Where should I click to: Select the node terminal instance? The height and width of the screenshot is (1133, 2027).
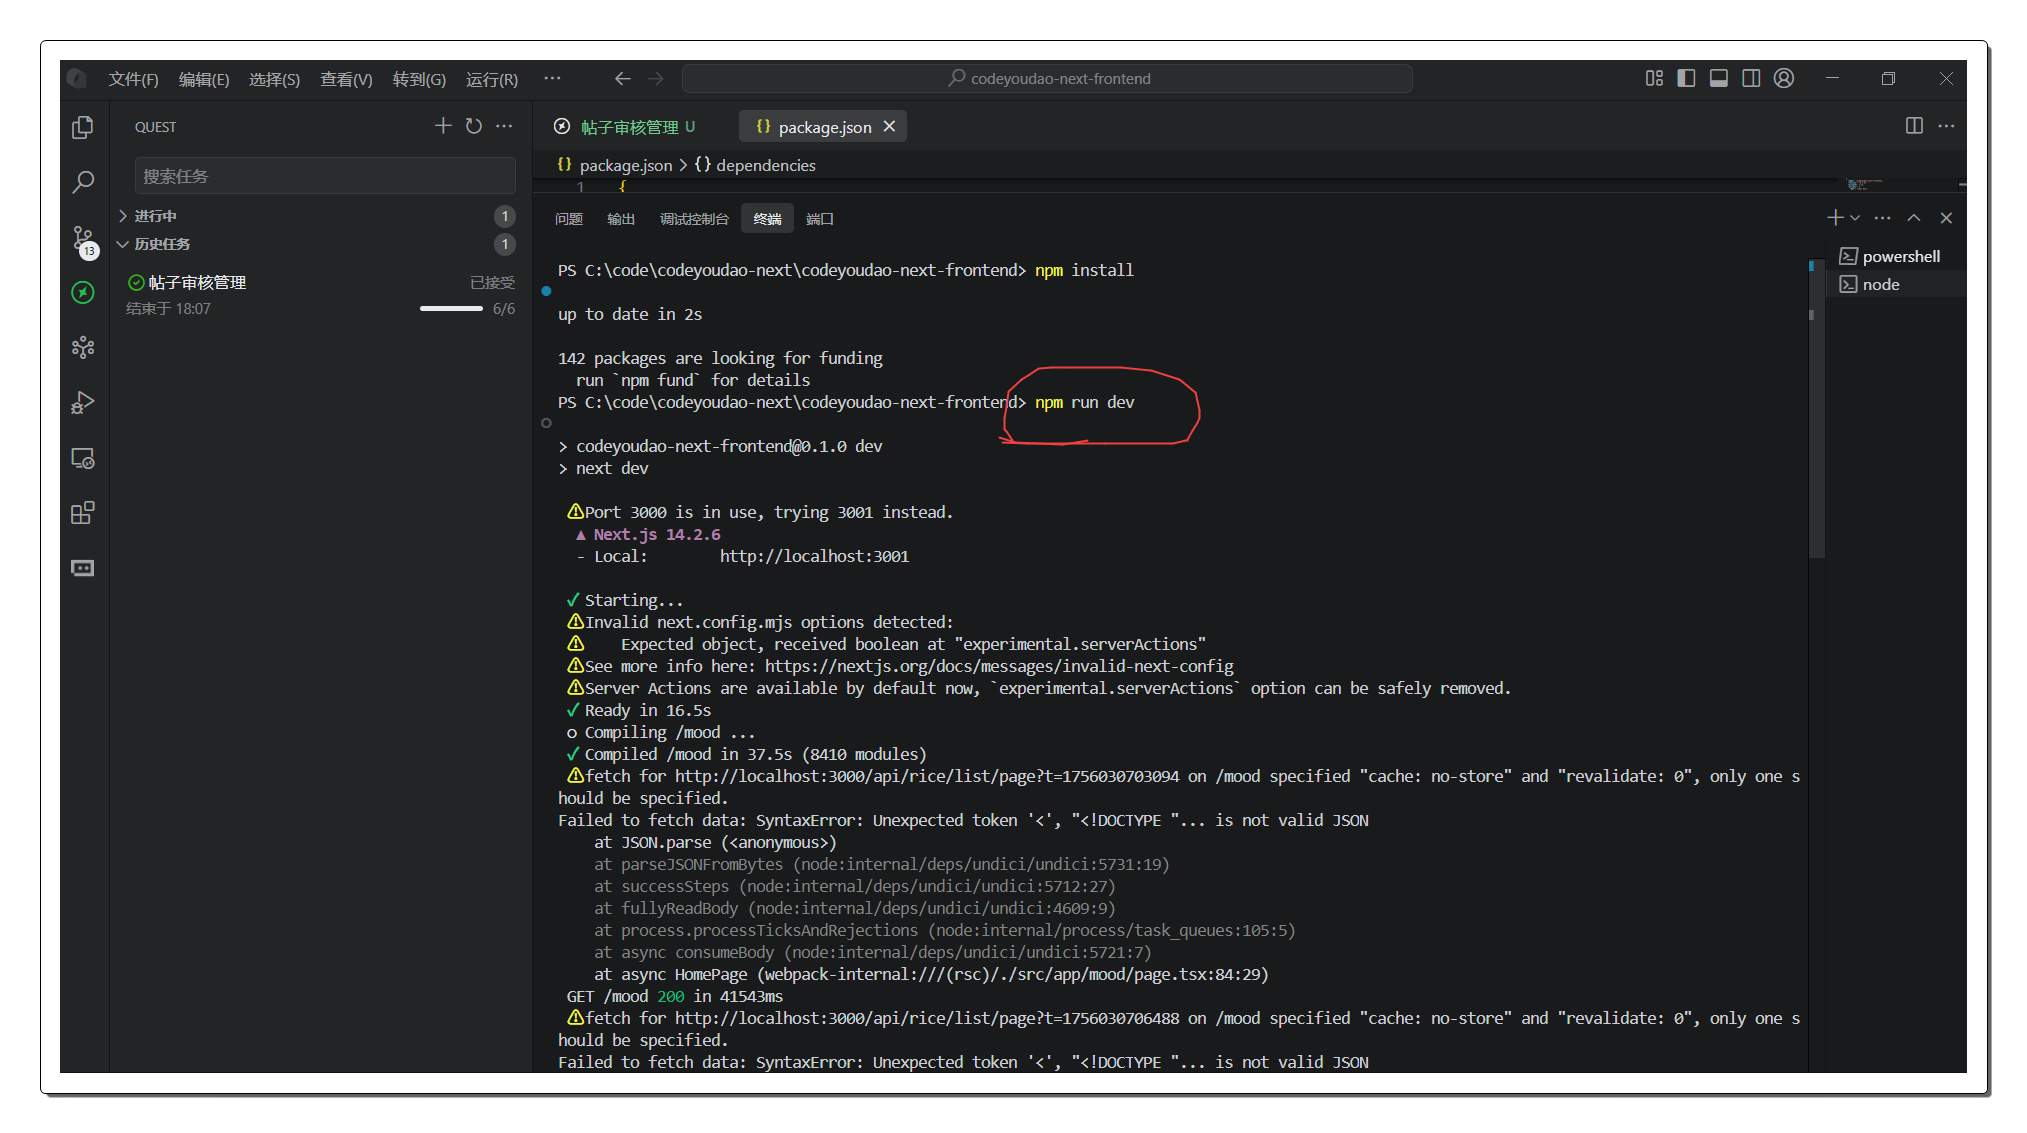(x=1896, y=284)
